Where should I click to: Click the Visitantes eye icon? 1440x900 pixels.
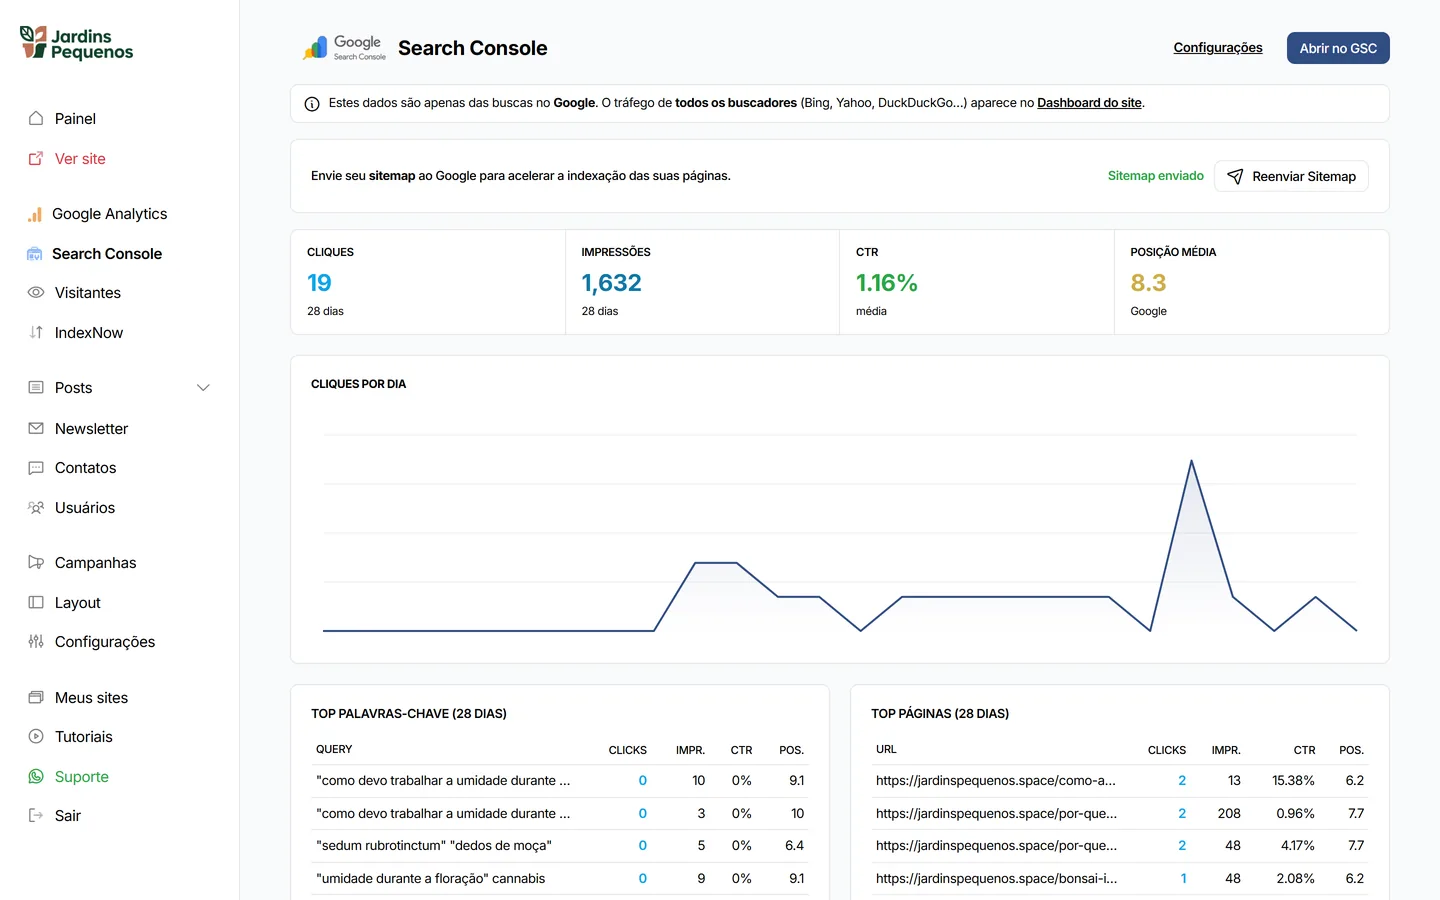tap(36, 293)
